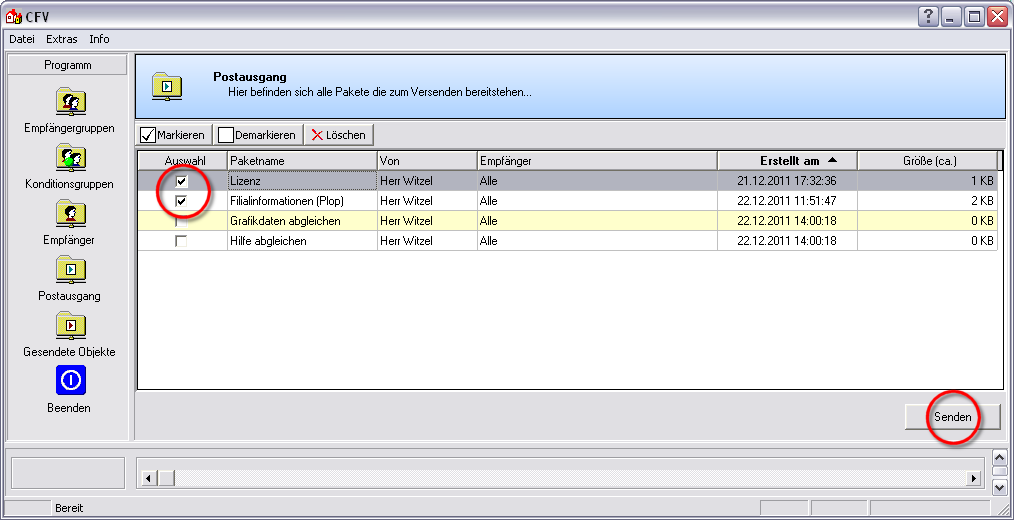Uncheck the Lizenz package checkbox
Screen dimensions: 1014x520
pos(181,181)
